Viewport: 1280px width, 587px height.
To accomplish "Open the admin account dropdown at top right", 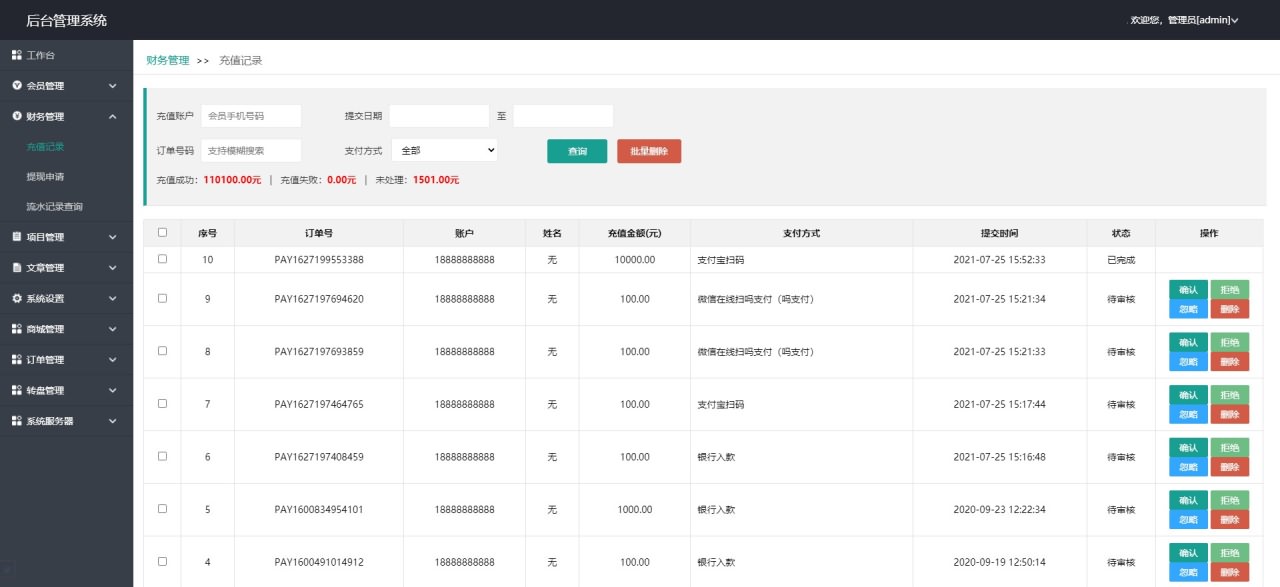I will [x=1184, y=20].
